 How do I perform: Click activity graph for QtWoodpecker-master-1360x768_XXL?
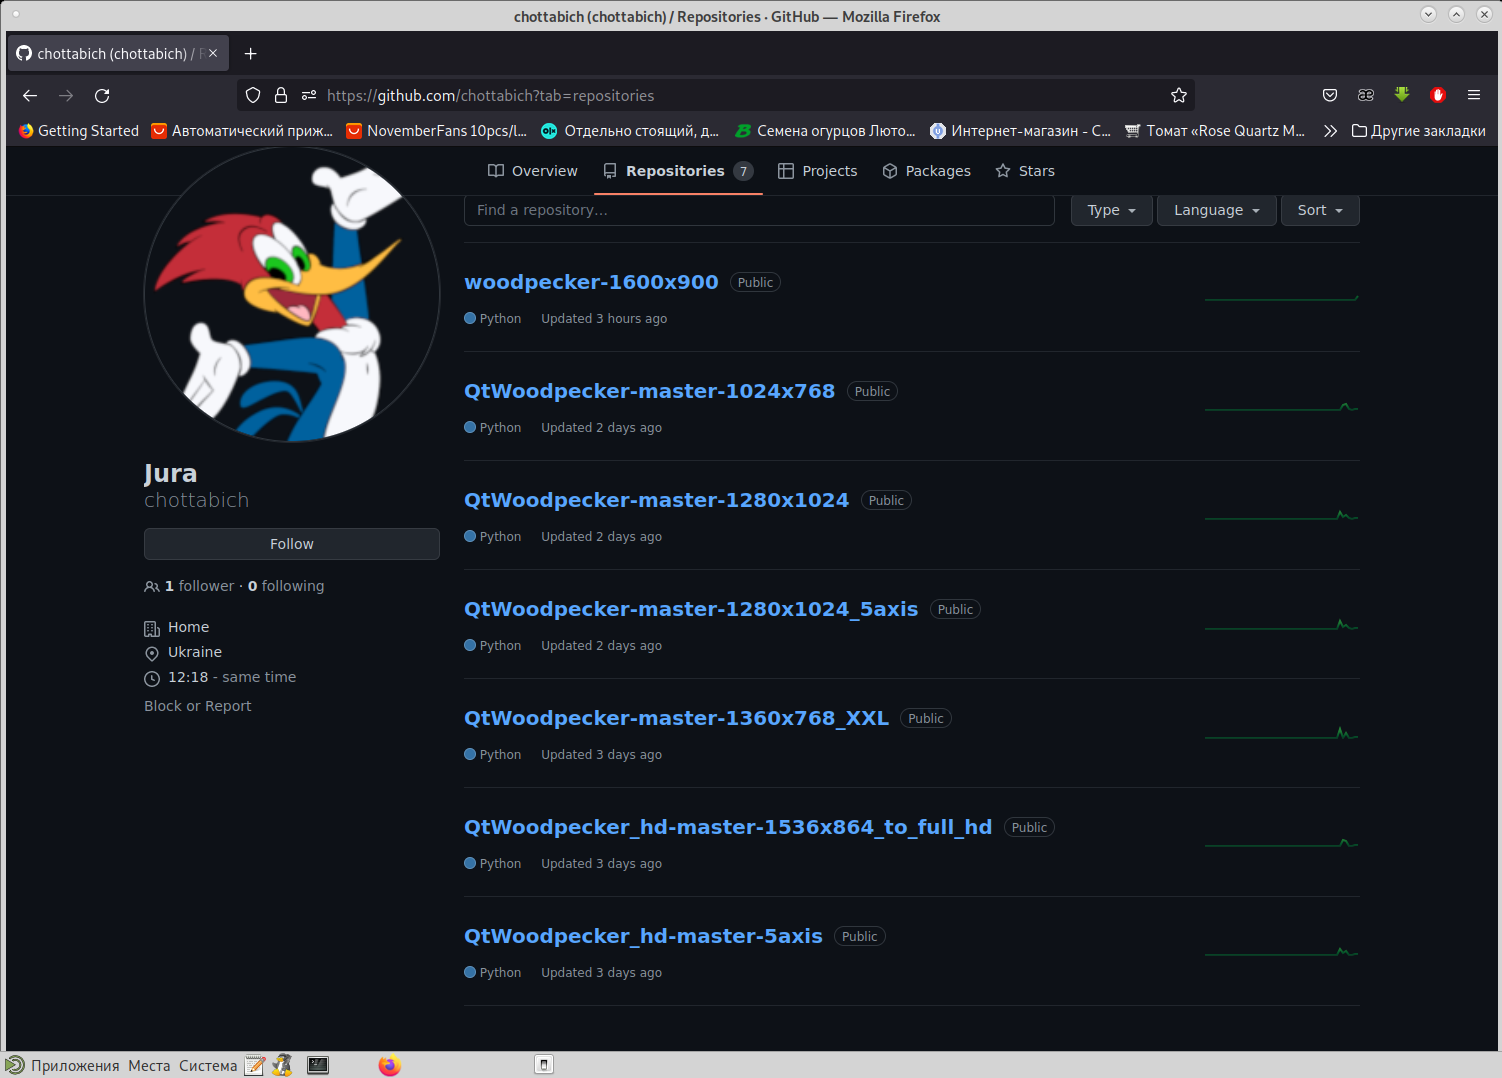(1282, 734)
